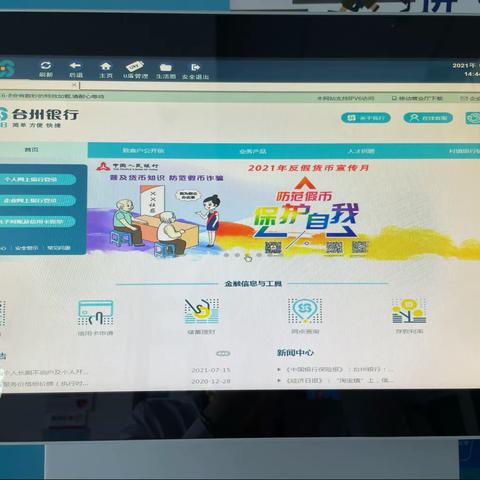Open the IPv6 access notice link in the top strip
This screenshot has height=480, width=480.
pos(345,98)
